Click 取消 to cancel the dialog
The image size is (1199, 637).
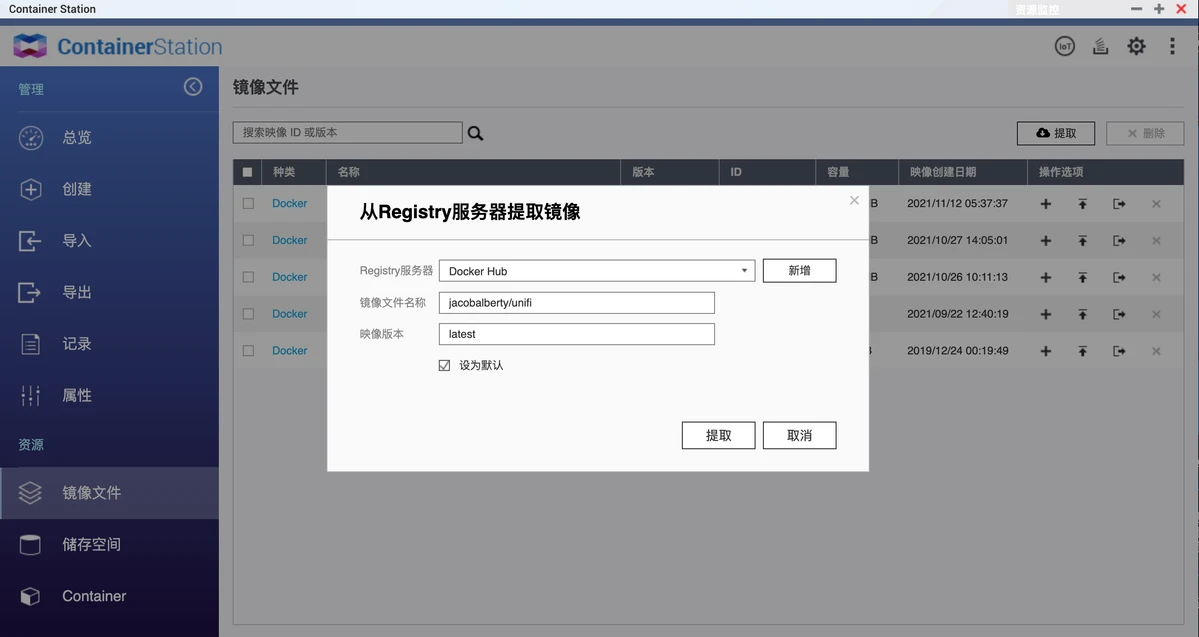pyautogui.click(x=799, y=435)
